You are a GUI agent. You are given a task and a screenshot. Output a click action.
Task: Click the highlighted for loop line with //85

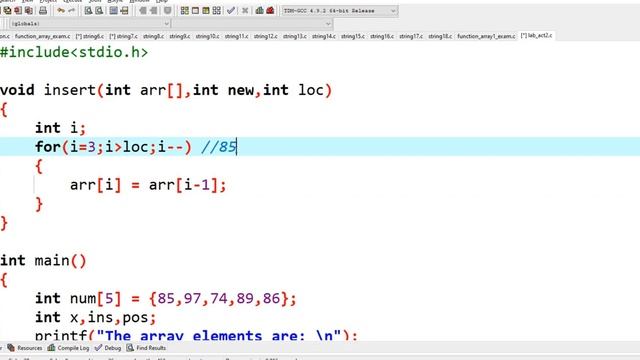coord(320,147)
